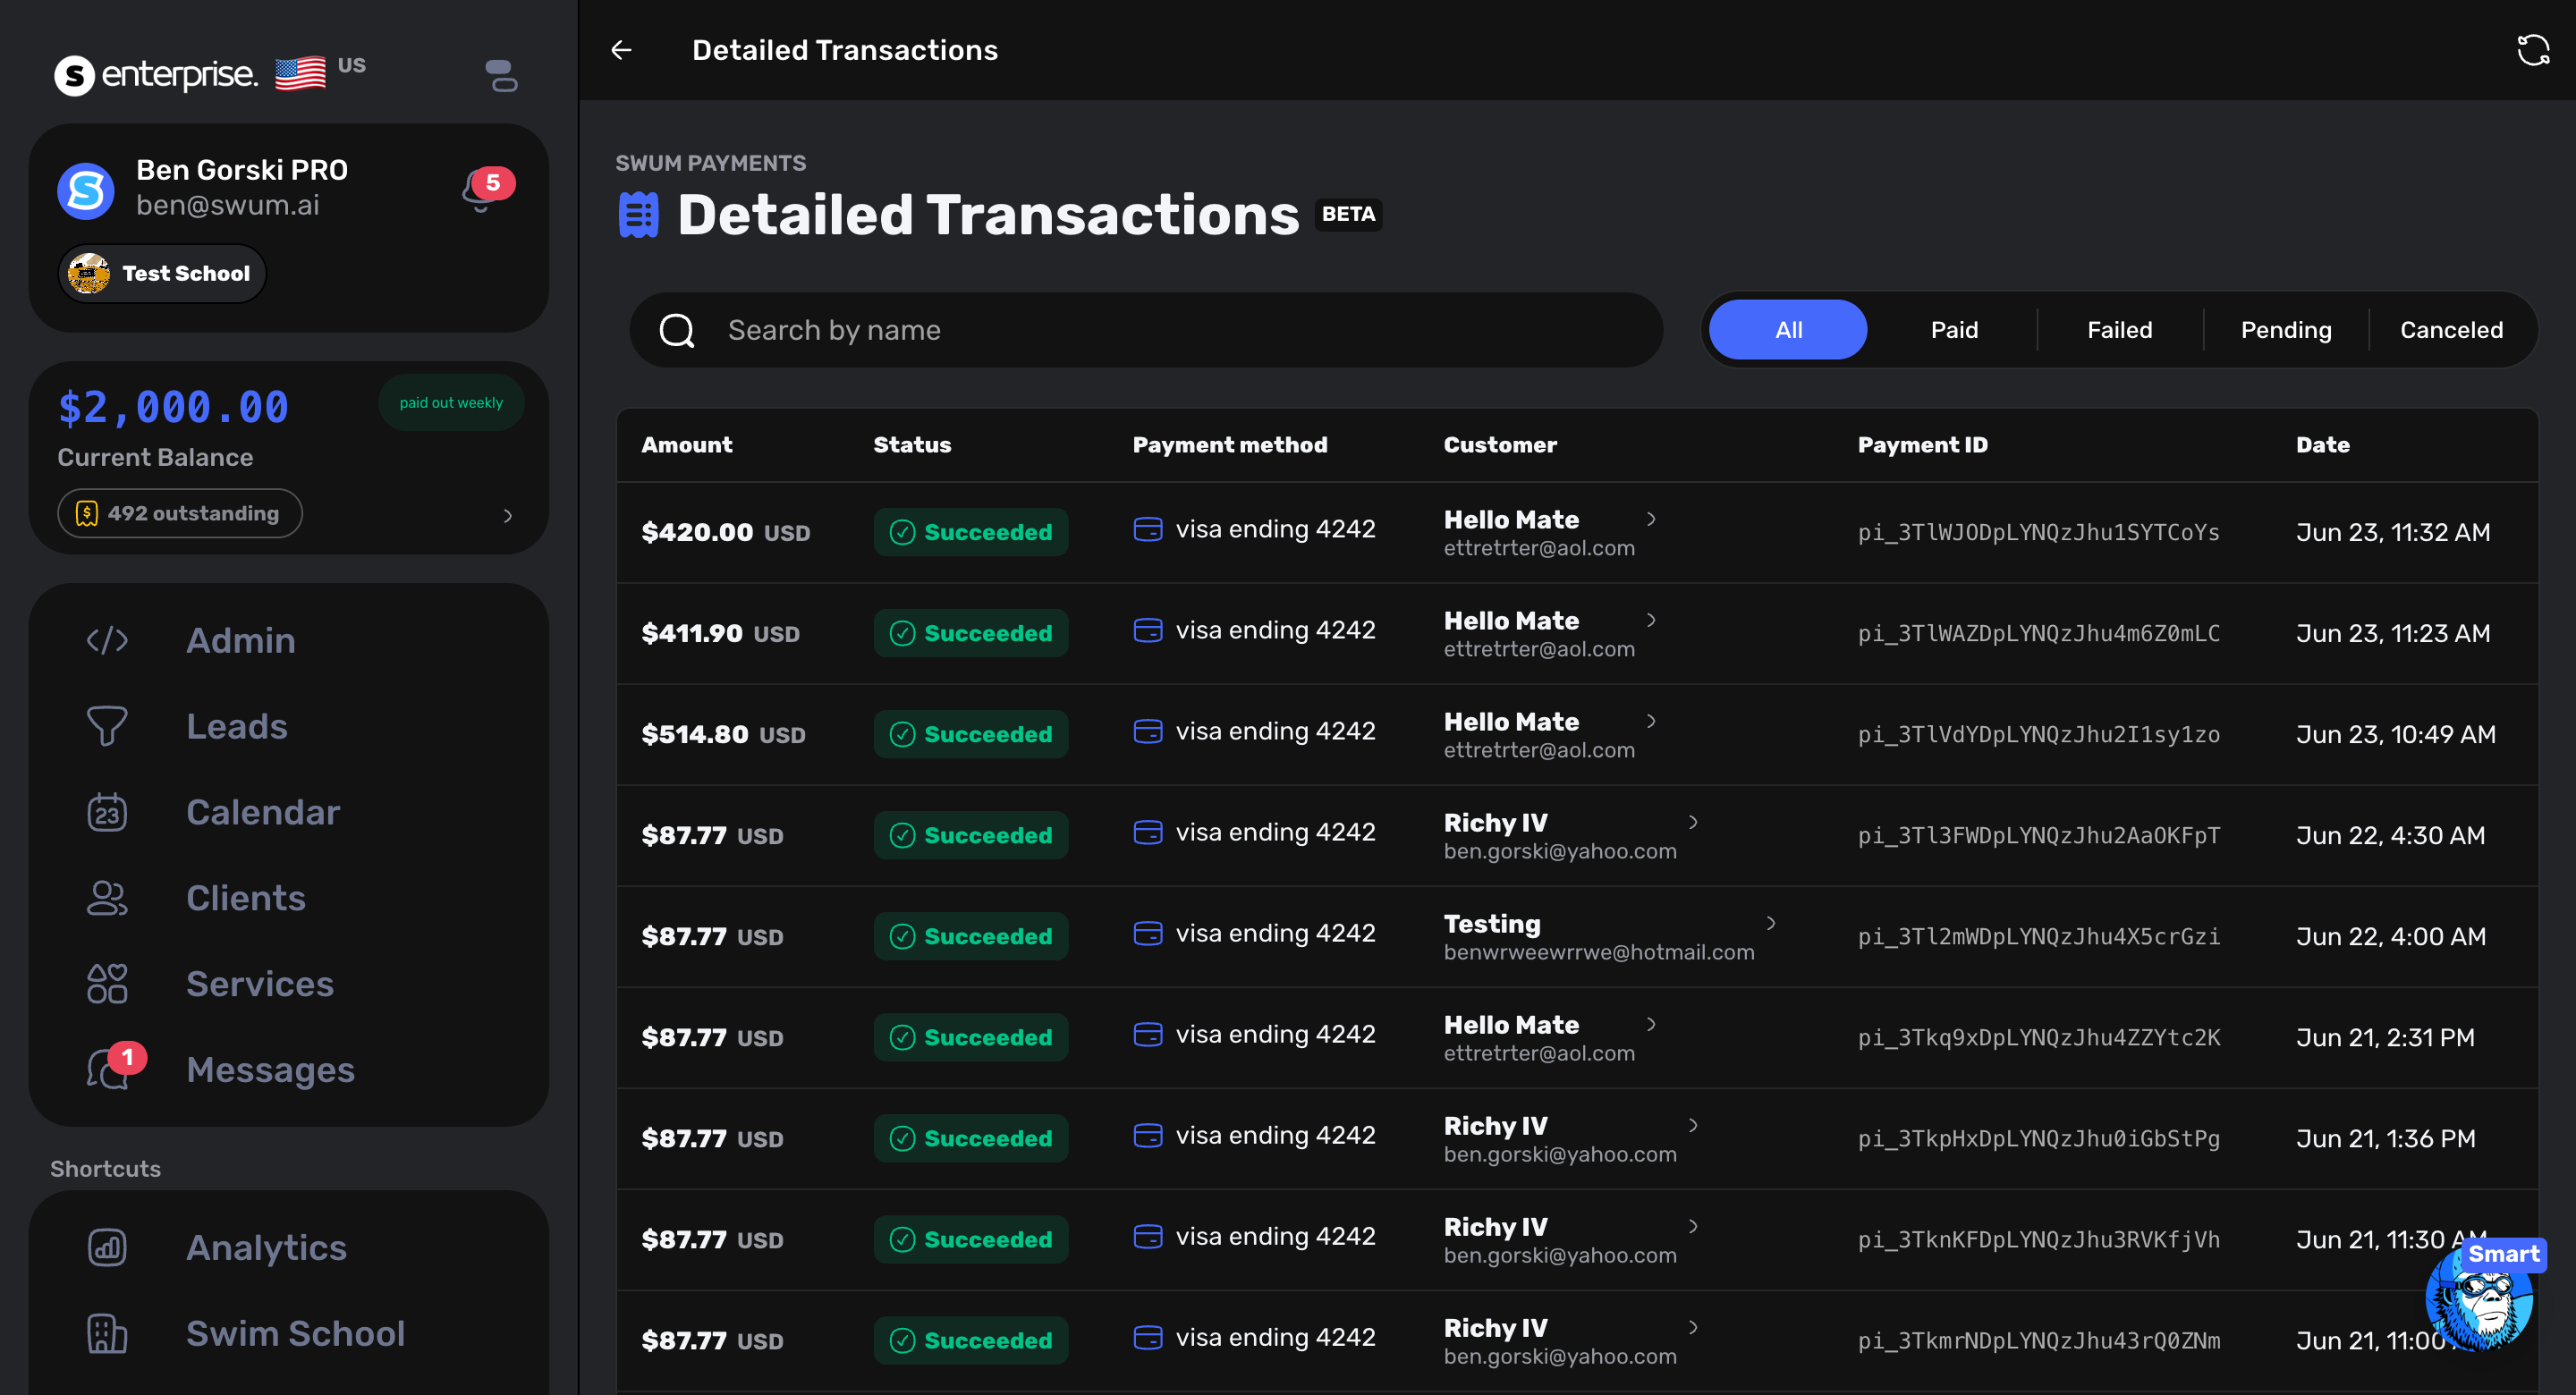Click the $2,000.00 current balance
This screenshot has width=2576, height=1395.
point(173,407)
